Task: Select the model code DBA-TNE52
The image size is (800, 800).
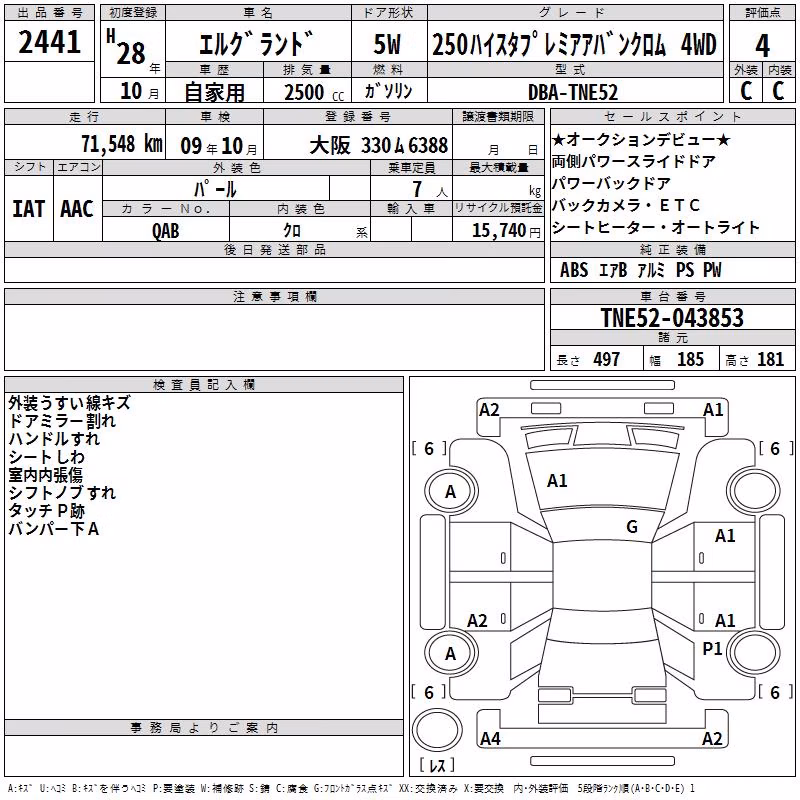Action: click(x=572, y=92)
